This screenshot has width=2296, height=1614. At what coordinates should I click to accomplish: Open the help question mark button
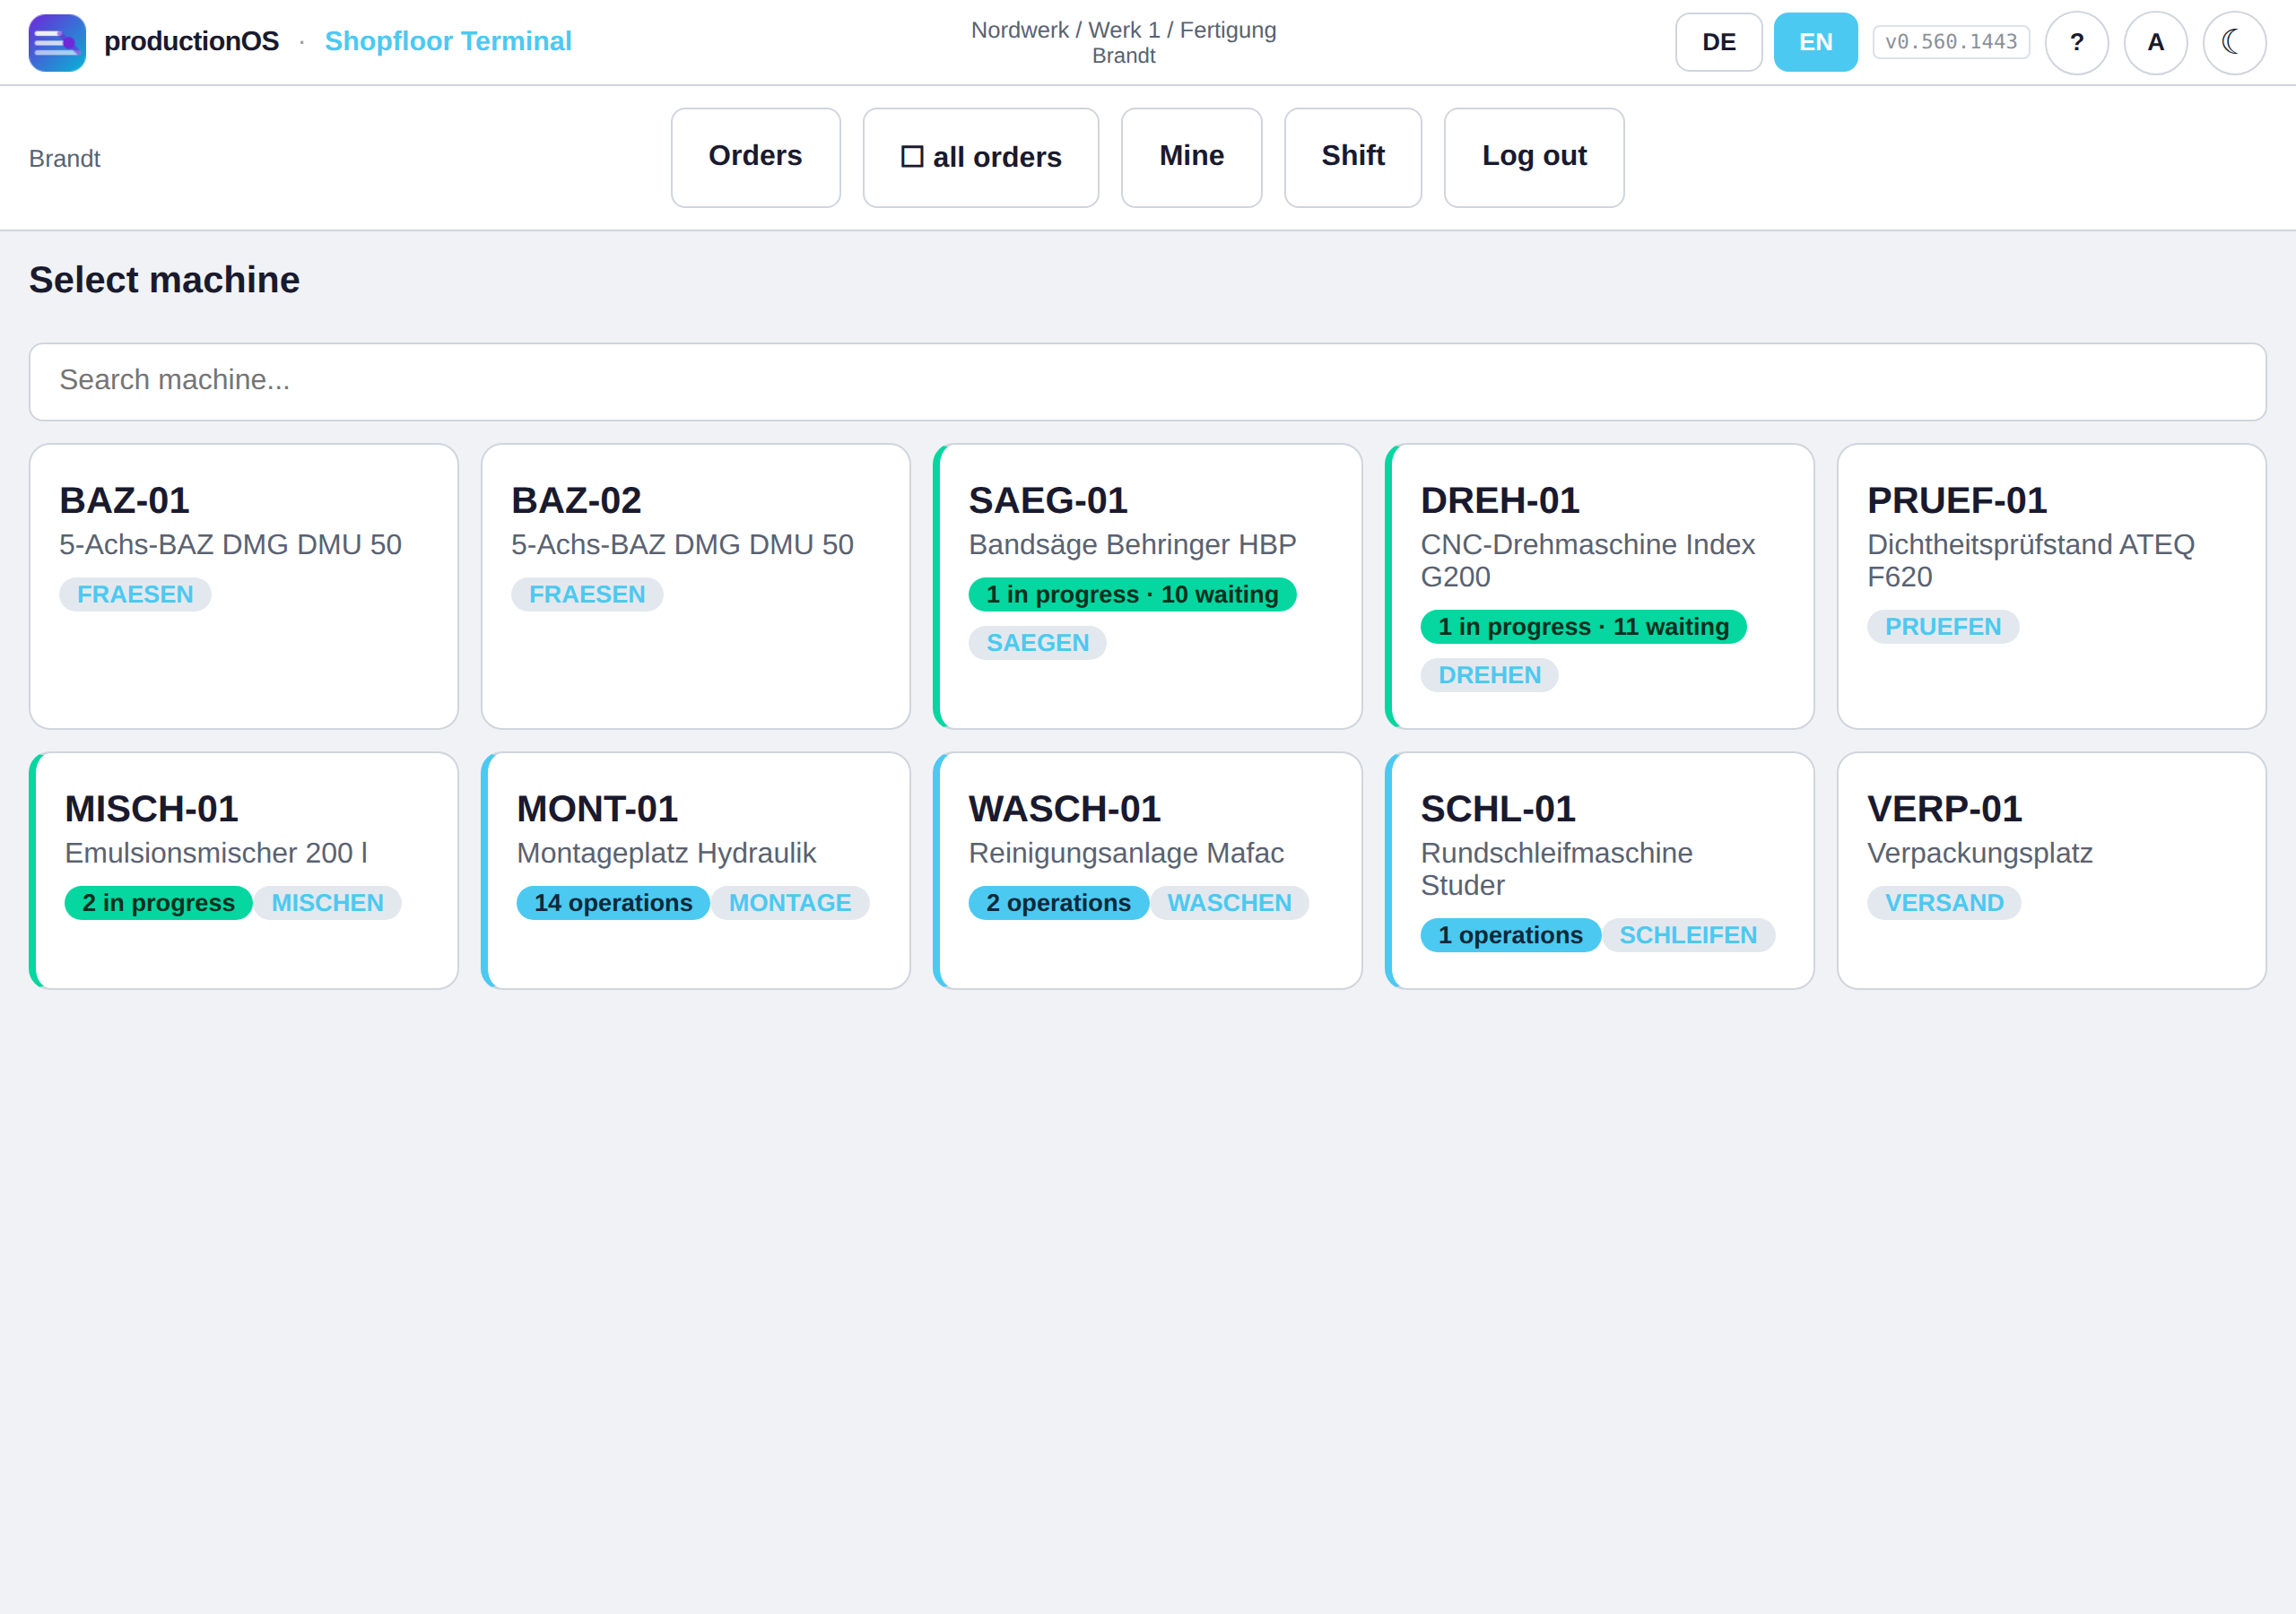point(2076,42)
